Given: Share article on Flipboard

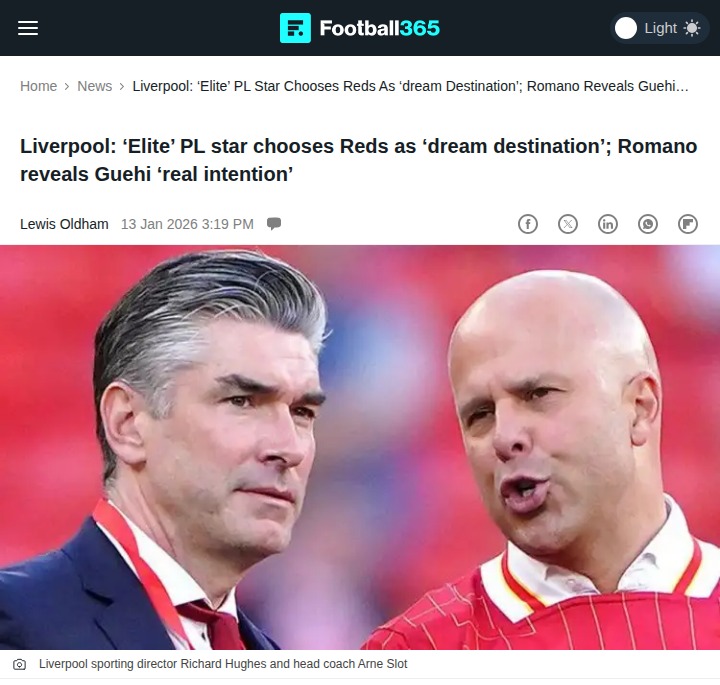Looking at the screenshot, I should (688, 224).
